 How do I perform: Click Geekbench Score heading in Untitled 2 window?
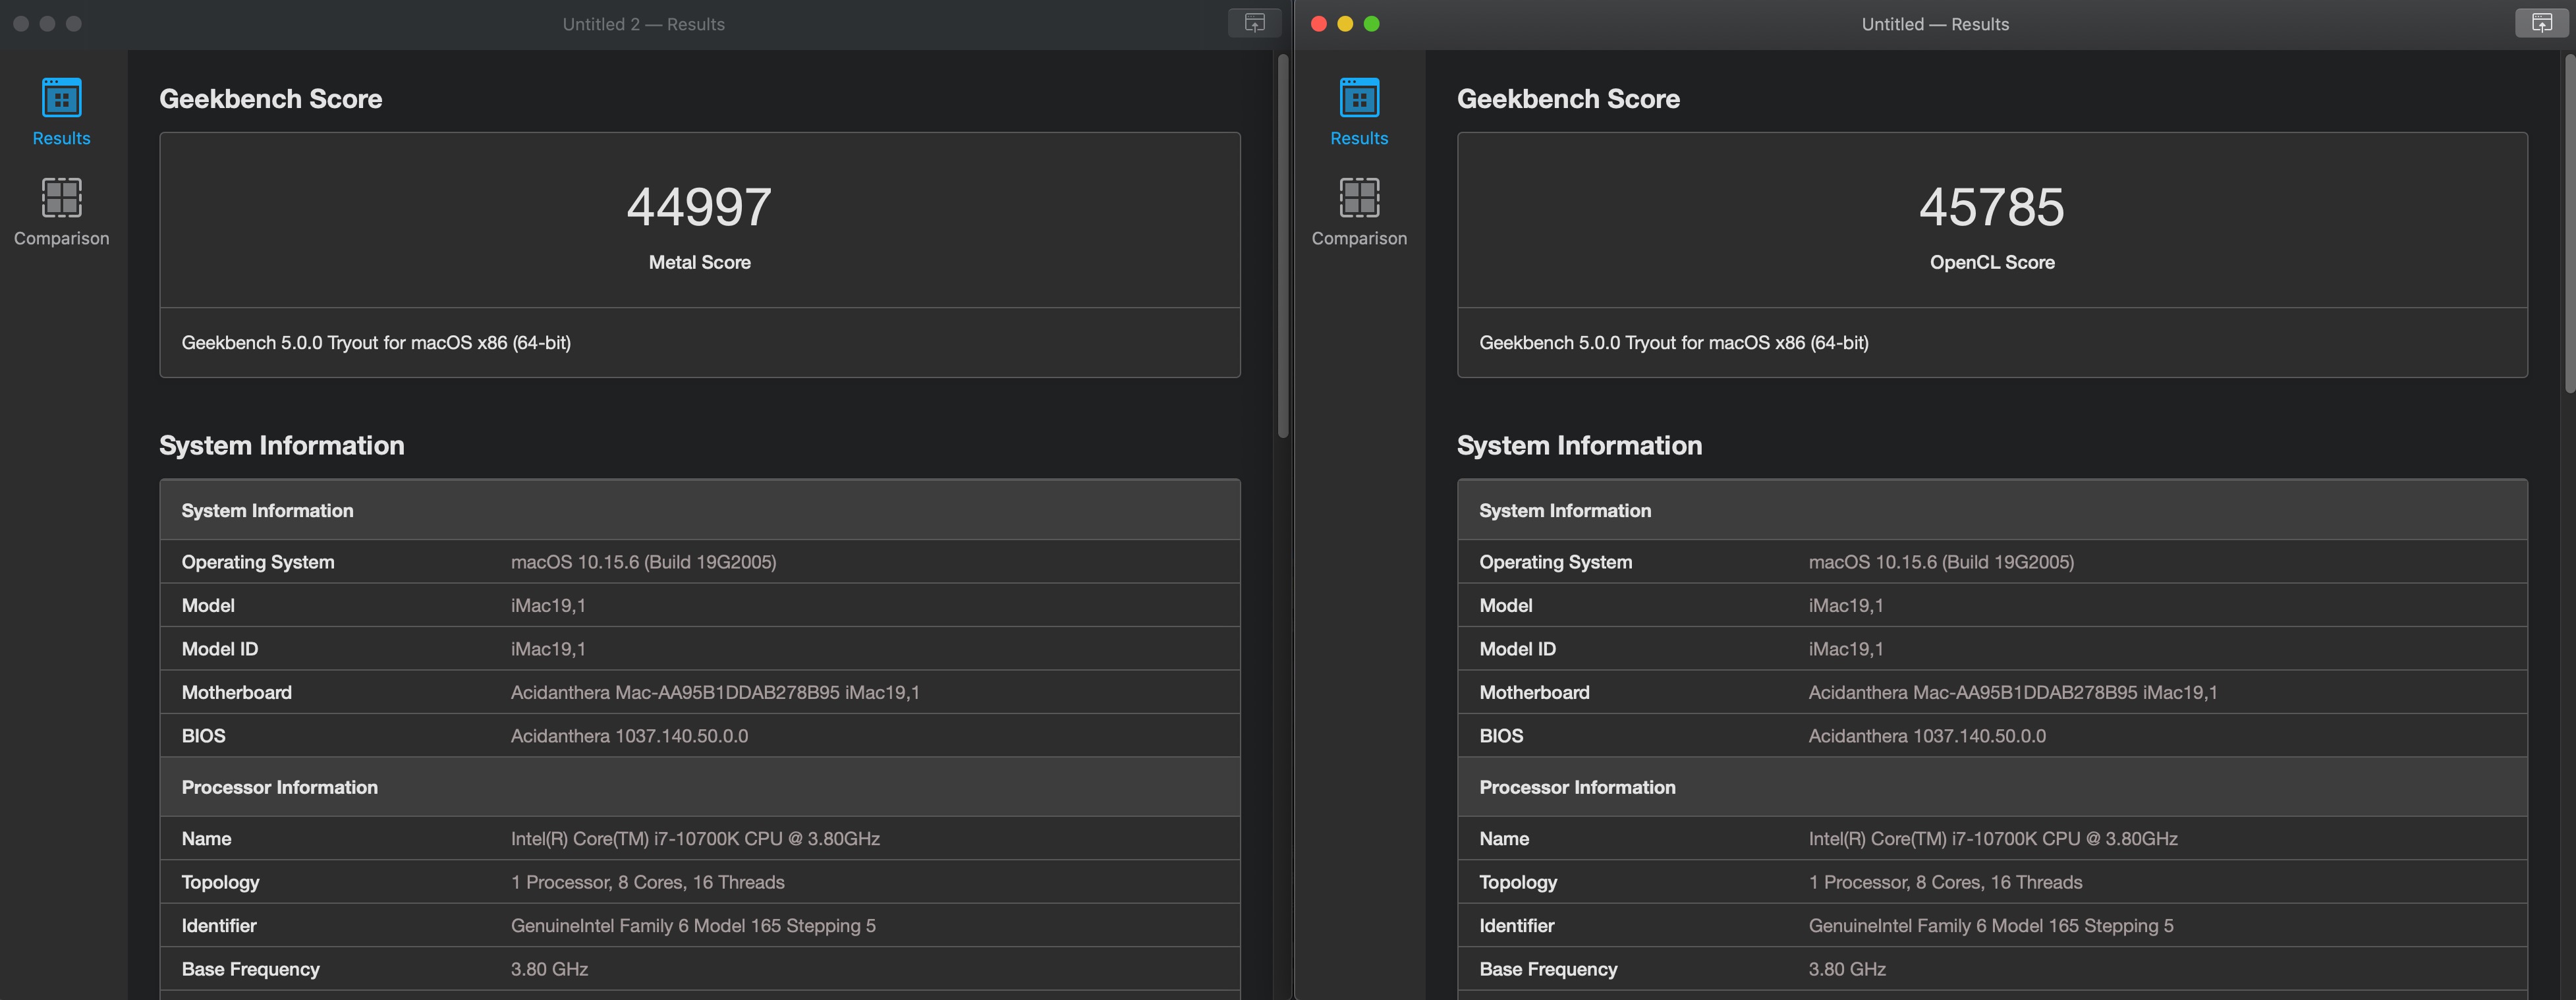[x=271, y=99]
